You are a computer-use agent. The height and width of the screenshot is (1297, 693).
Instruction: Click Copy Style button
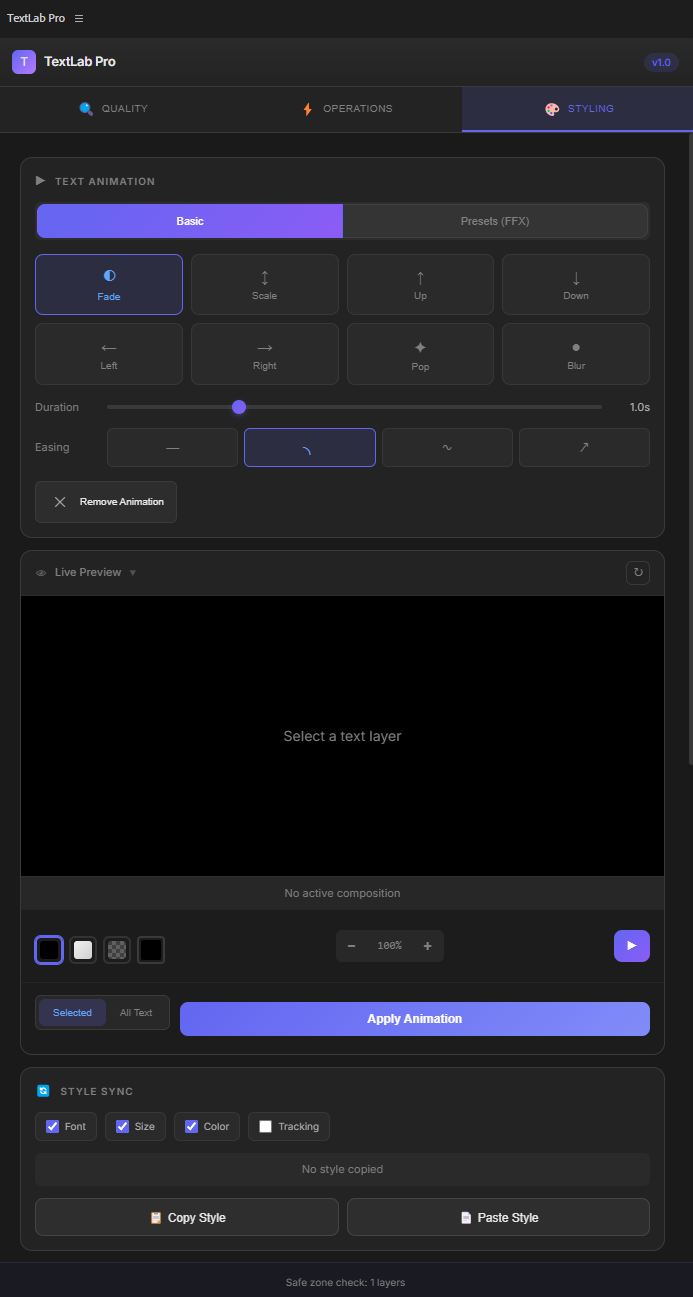187,1218
